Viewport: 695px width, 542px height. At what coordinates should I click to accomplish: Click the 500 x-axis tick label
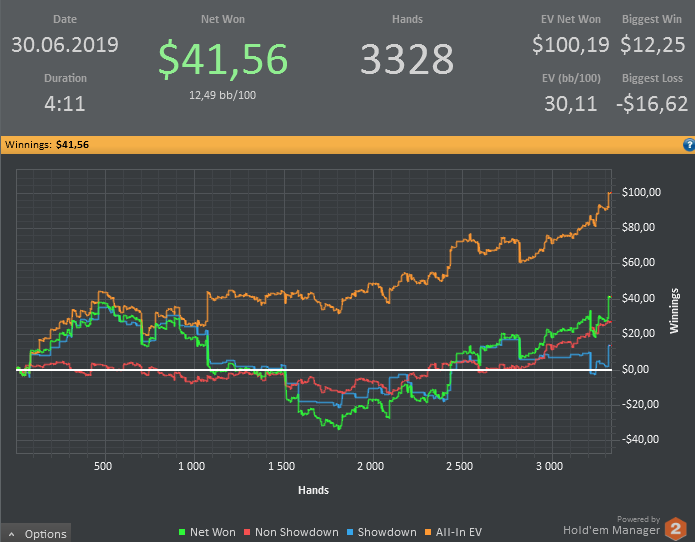103,466
